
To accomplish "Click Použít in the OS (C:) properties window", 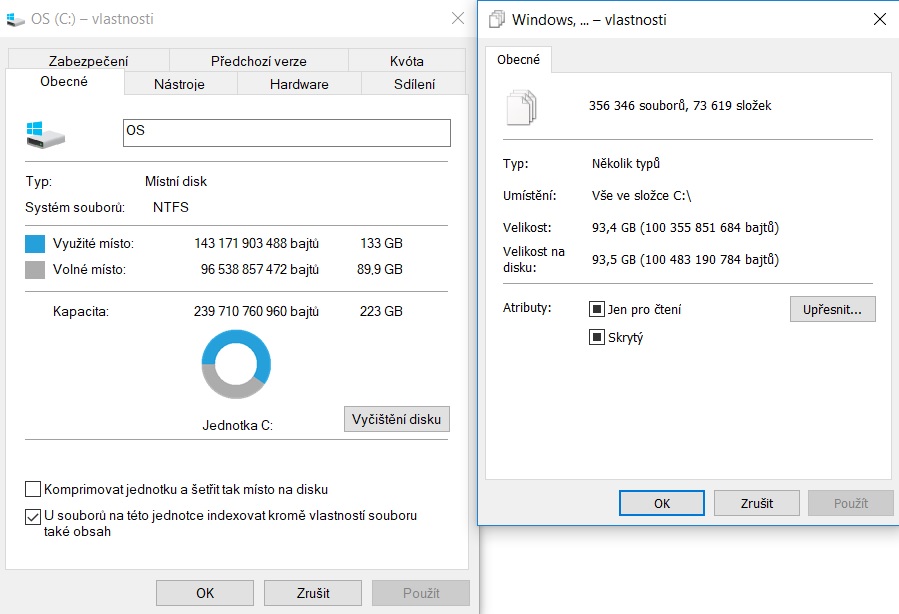I will point(421,593).
